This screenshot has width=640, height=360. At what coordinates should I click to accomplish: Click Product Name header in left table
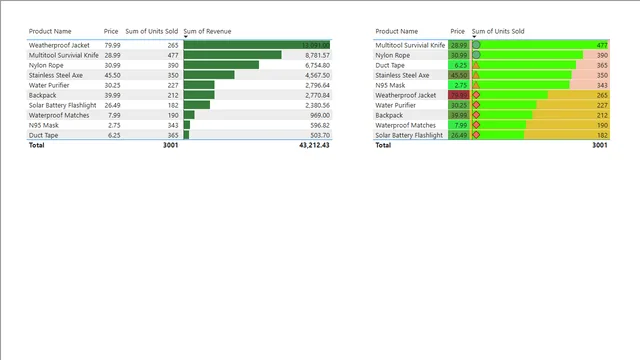point(50,31)
